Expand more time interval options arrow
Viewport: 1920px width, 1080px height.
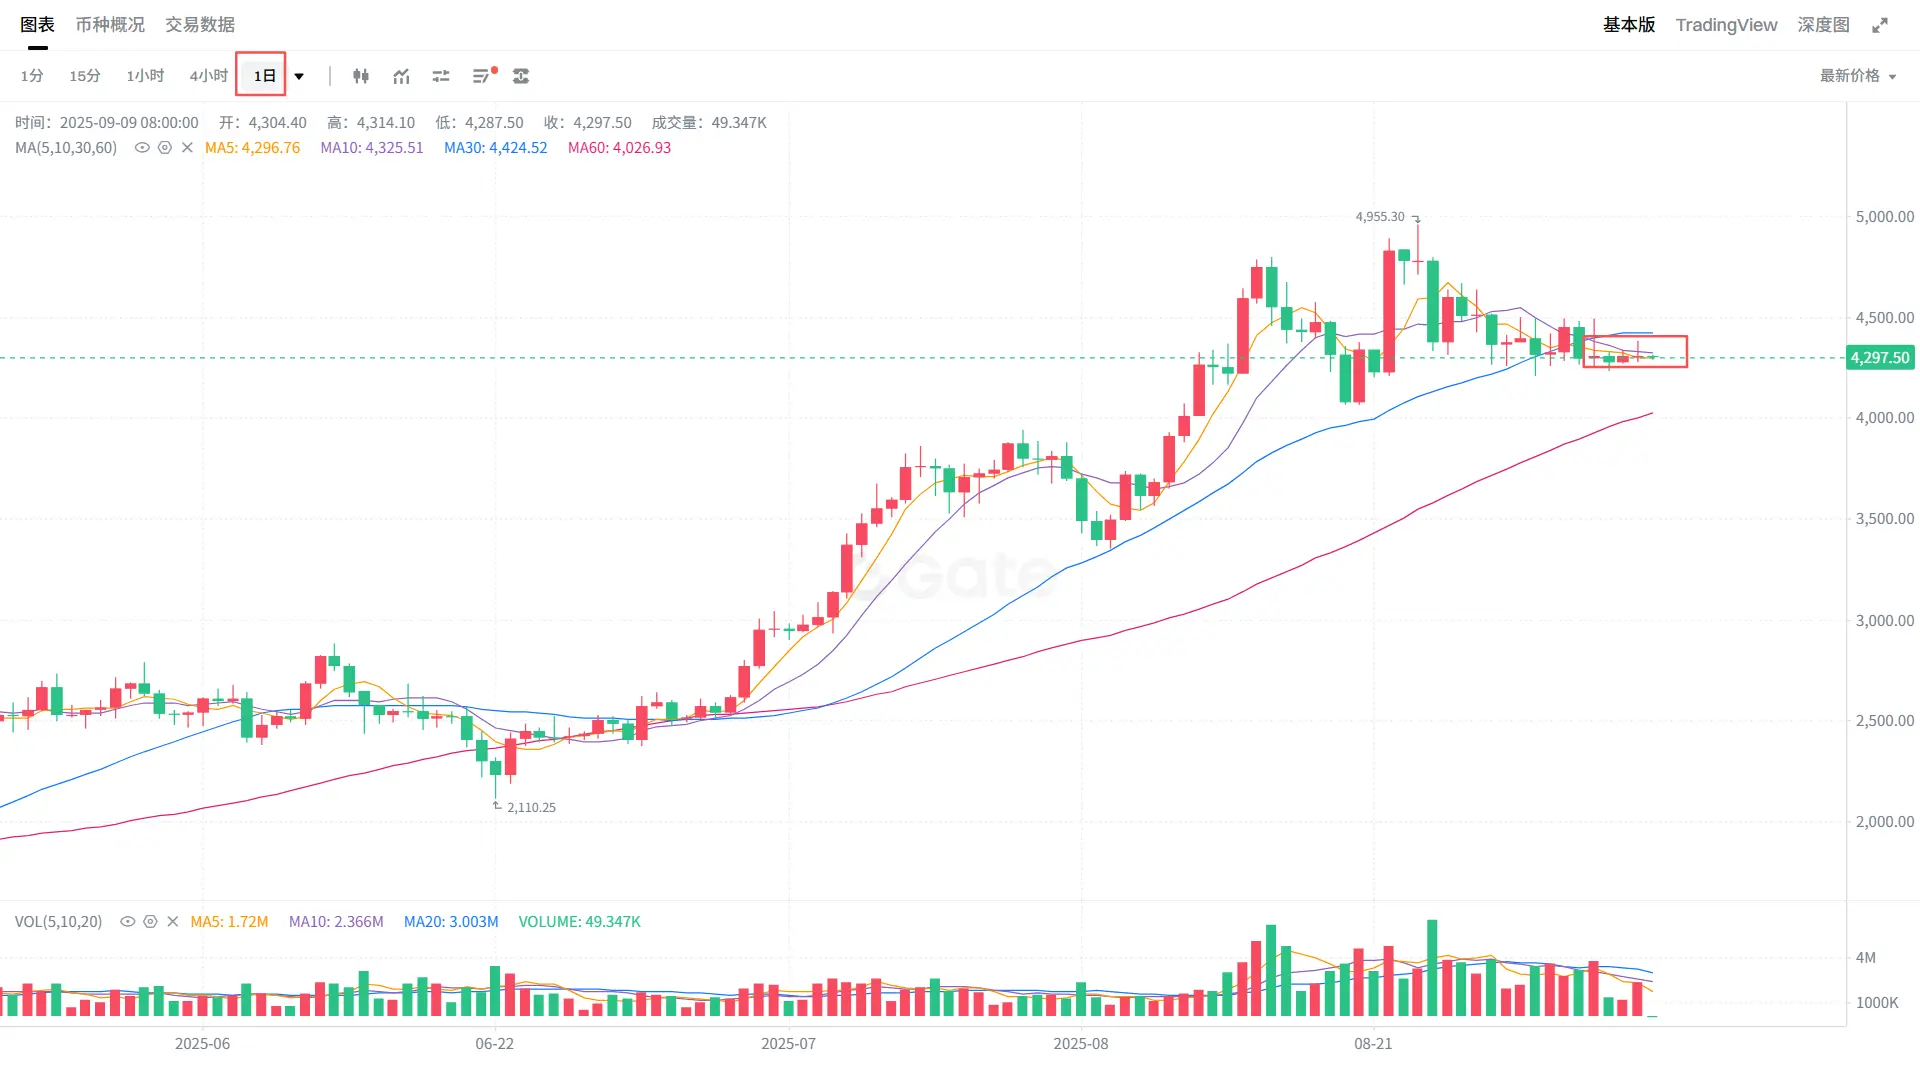pos(299,76)
